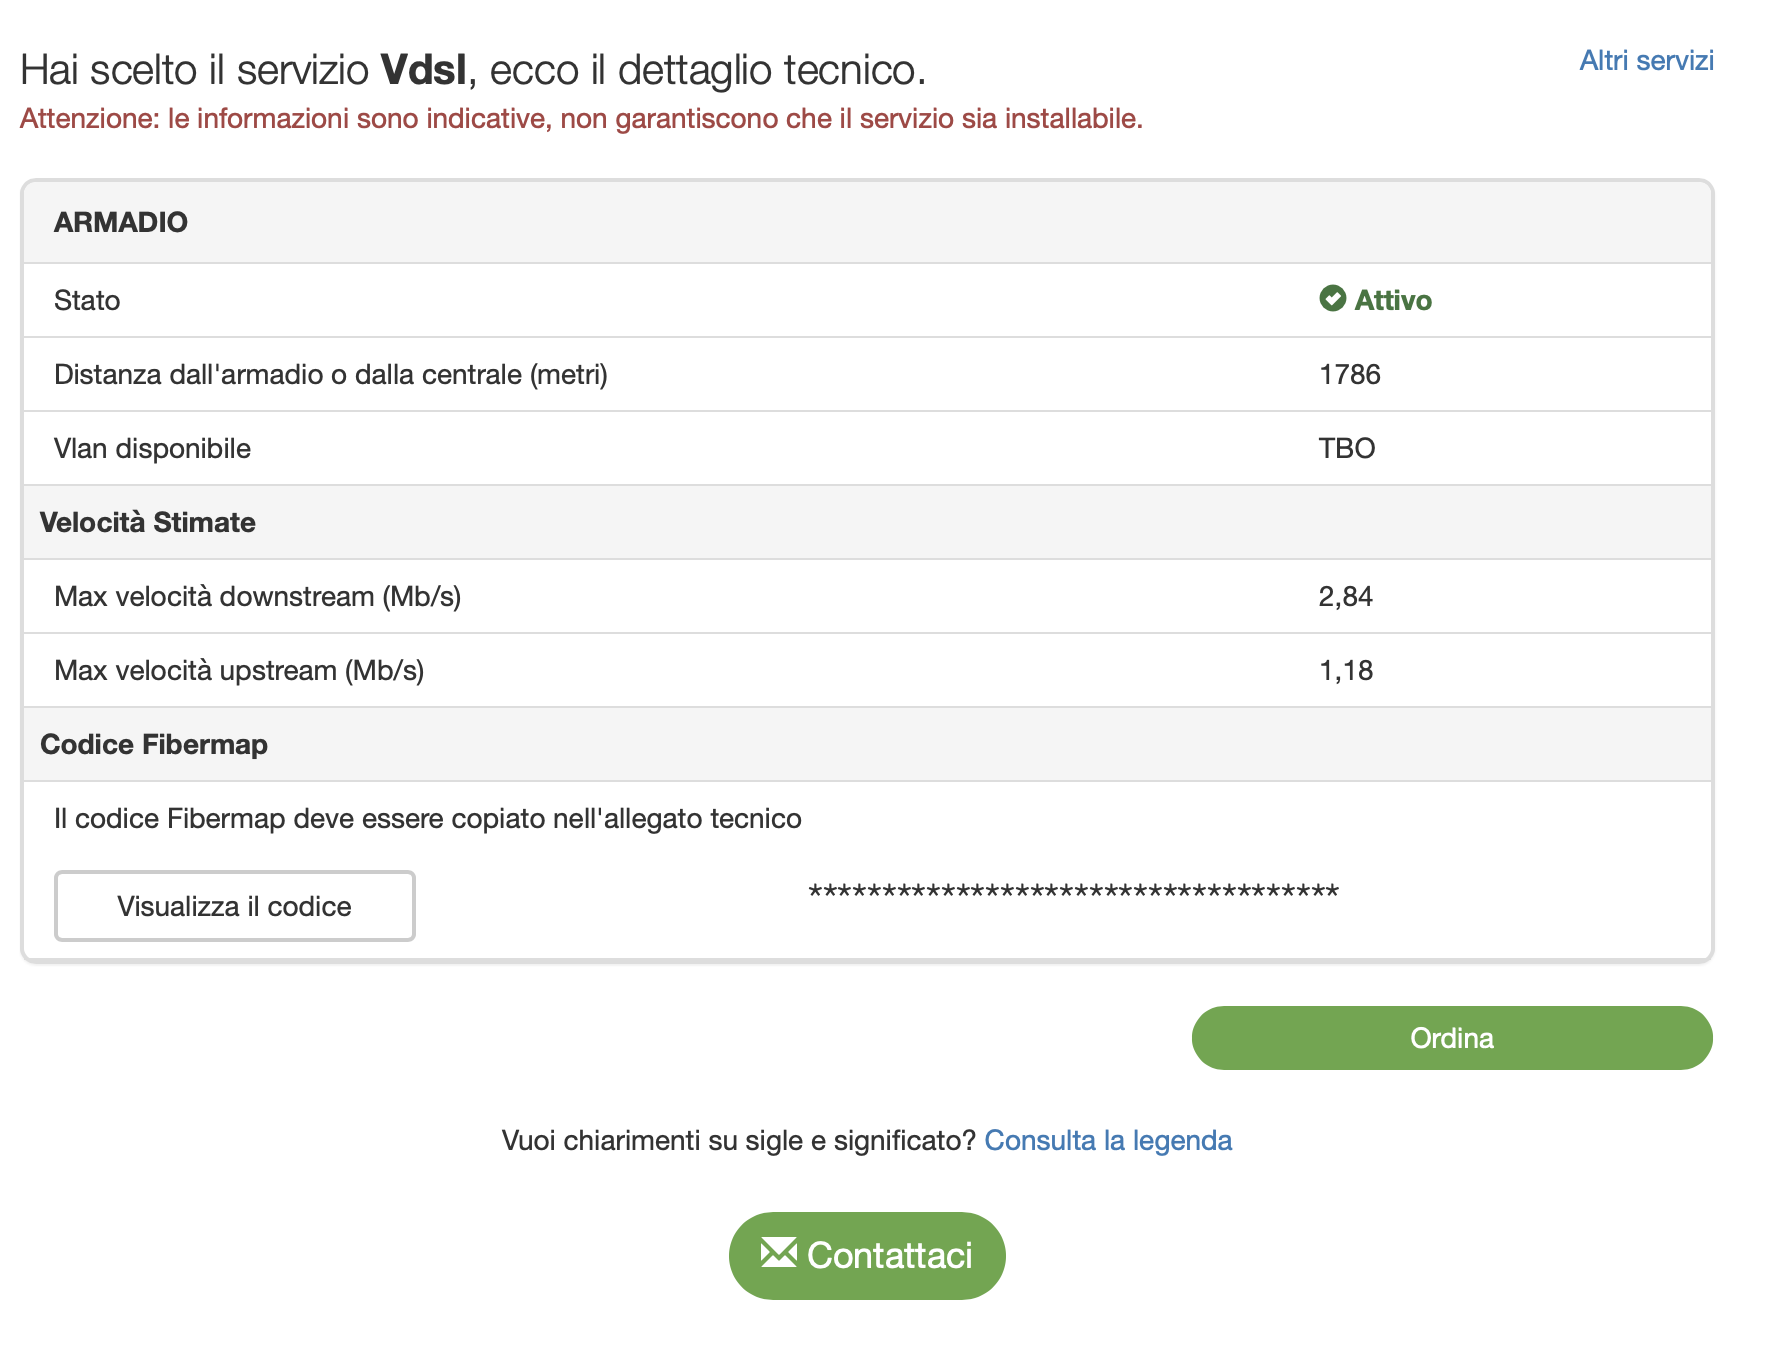
Task: Click the Vlan disponibile row label
Action: click(x=152, y=449)
